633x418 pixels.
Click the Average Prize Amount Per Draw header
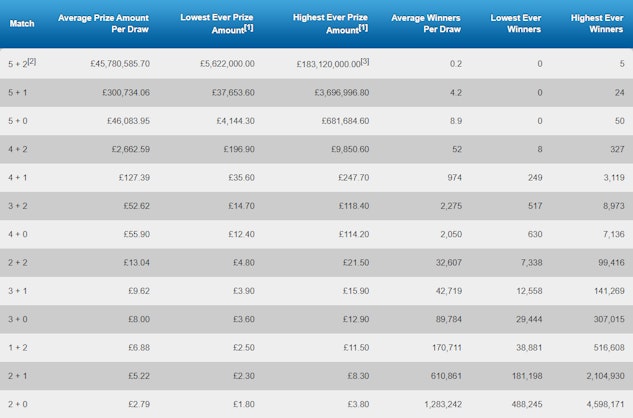click(103, 23)
